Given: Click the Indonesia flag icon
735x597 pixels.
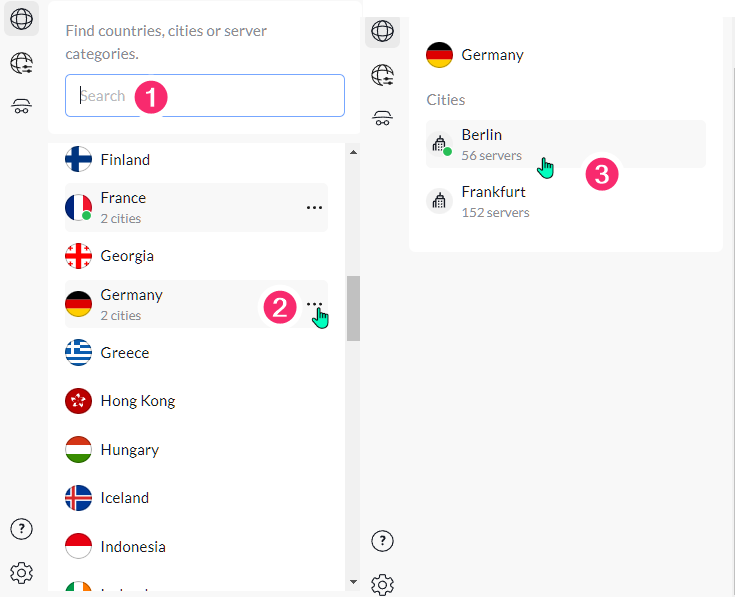Looking at the screenshot, I should (78, 546).
